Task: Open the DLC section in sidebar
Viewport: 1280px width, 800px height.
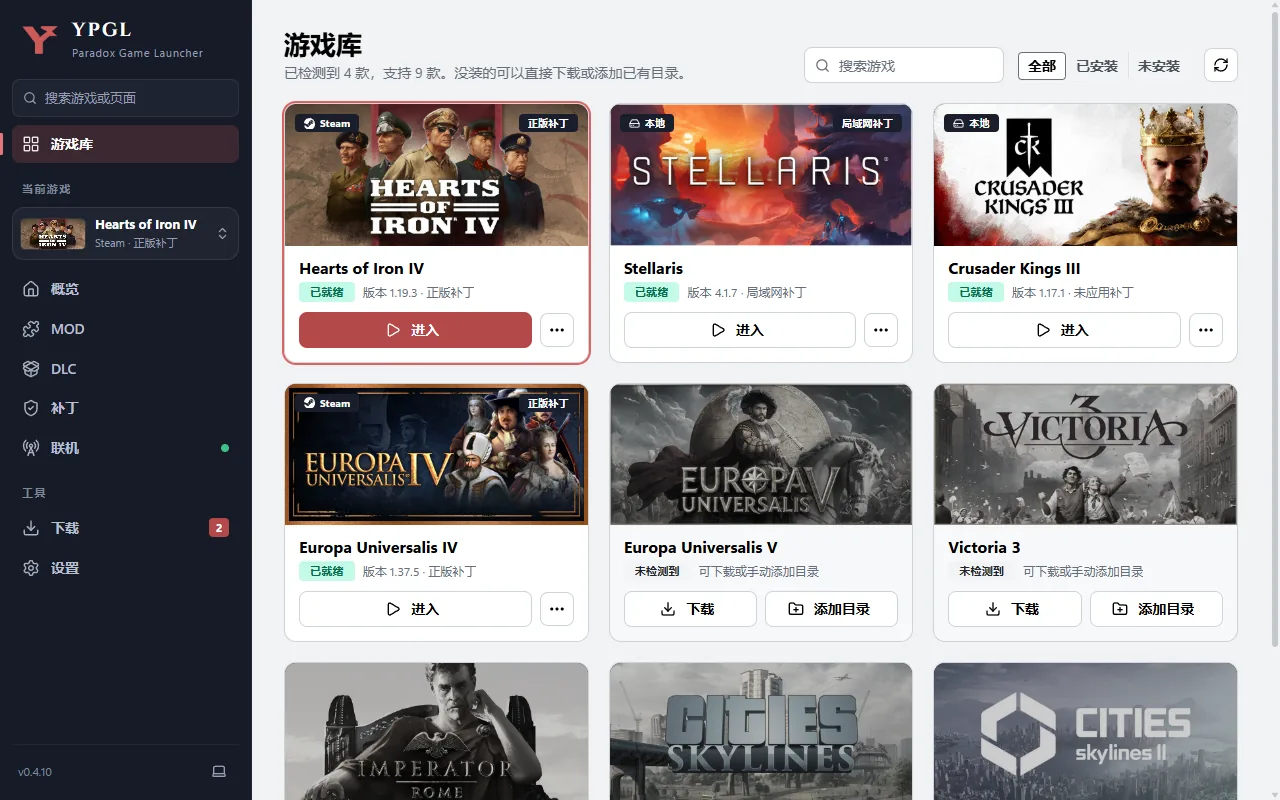Action: click(x=125, y=369)
